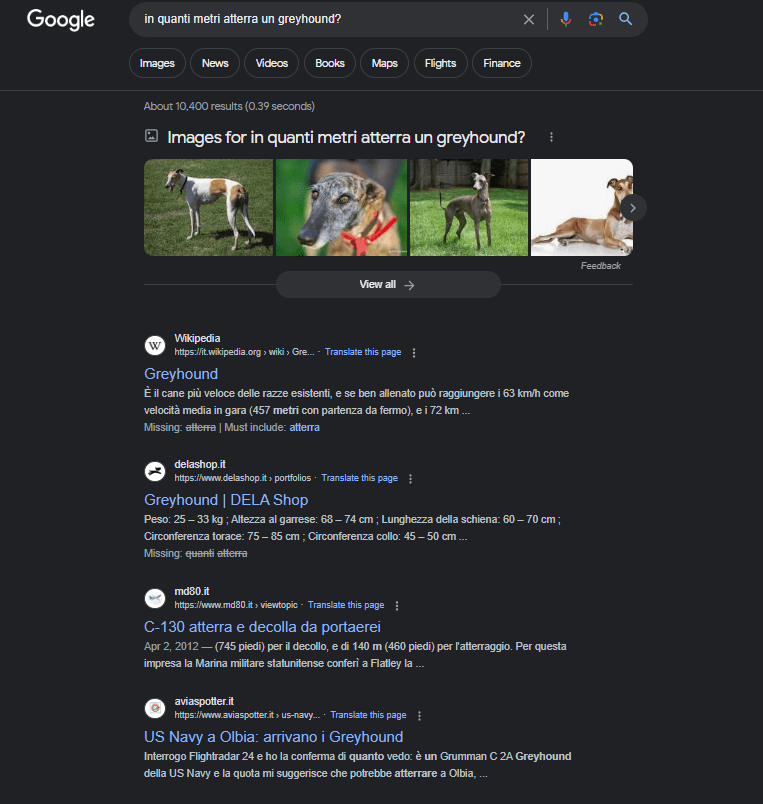The height and width of the screenshot is (804, 763).
Task: Open C-130 atterra e decolla da portaerei
Action: 262,627
